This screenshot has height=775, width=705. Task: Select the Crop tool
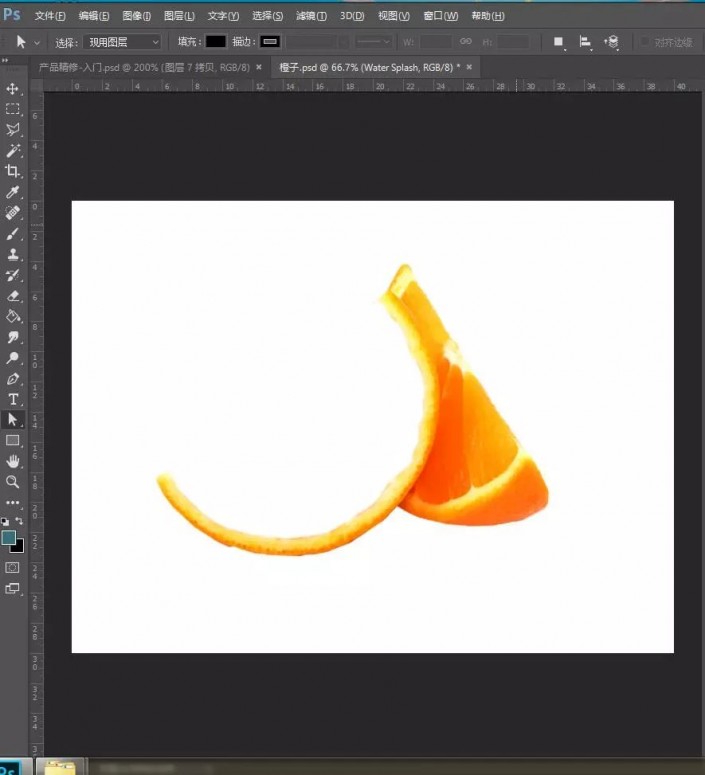point(12,171)
